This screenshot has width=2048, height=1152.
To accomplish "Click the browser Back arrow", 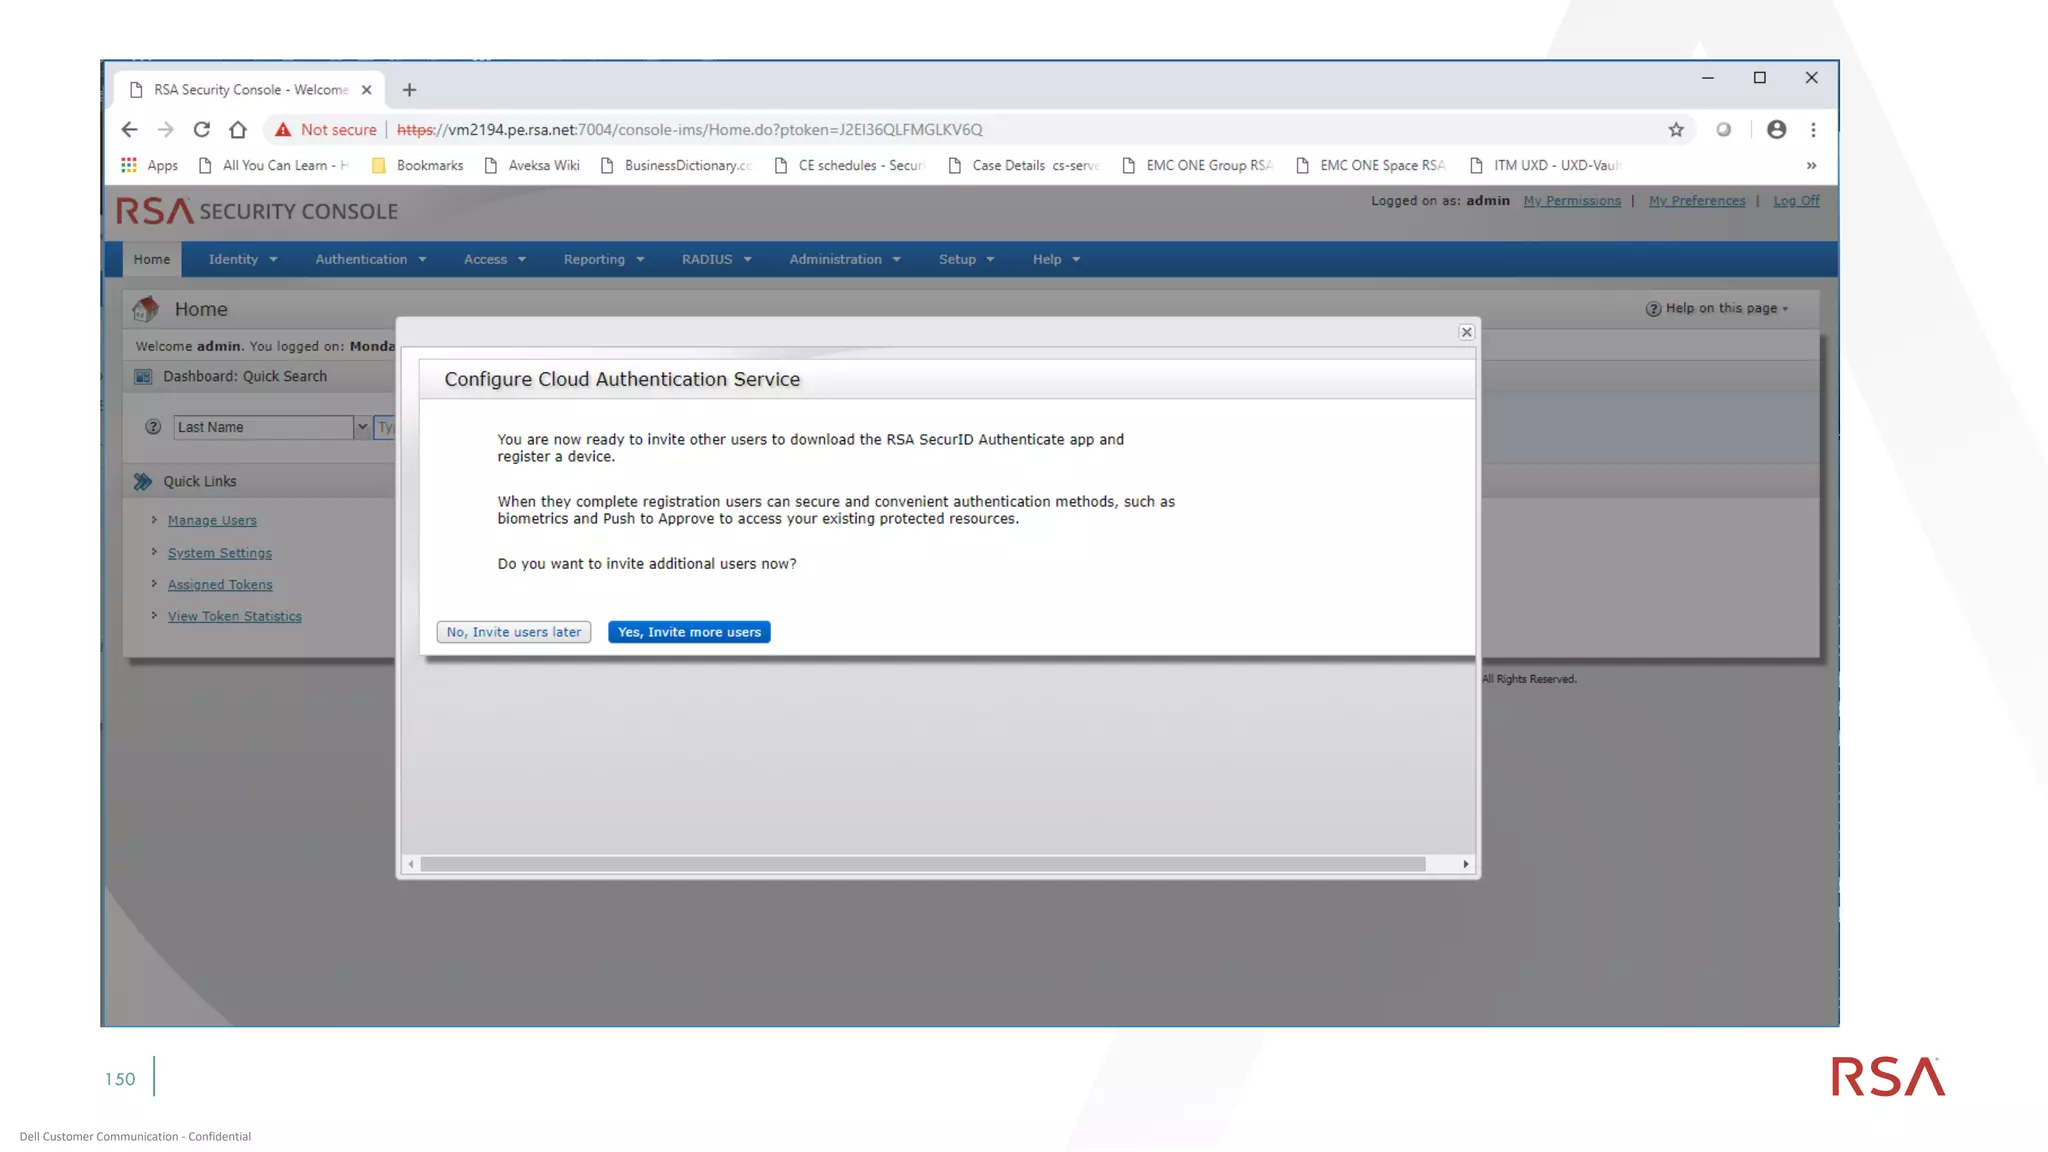I will 129,130.
